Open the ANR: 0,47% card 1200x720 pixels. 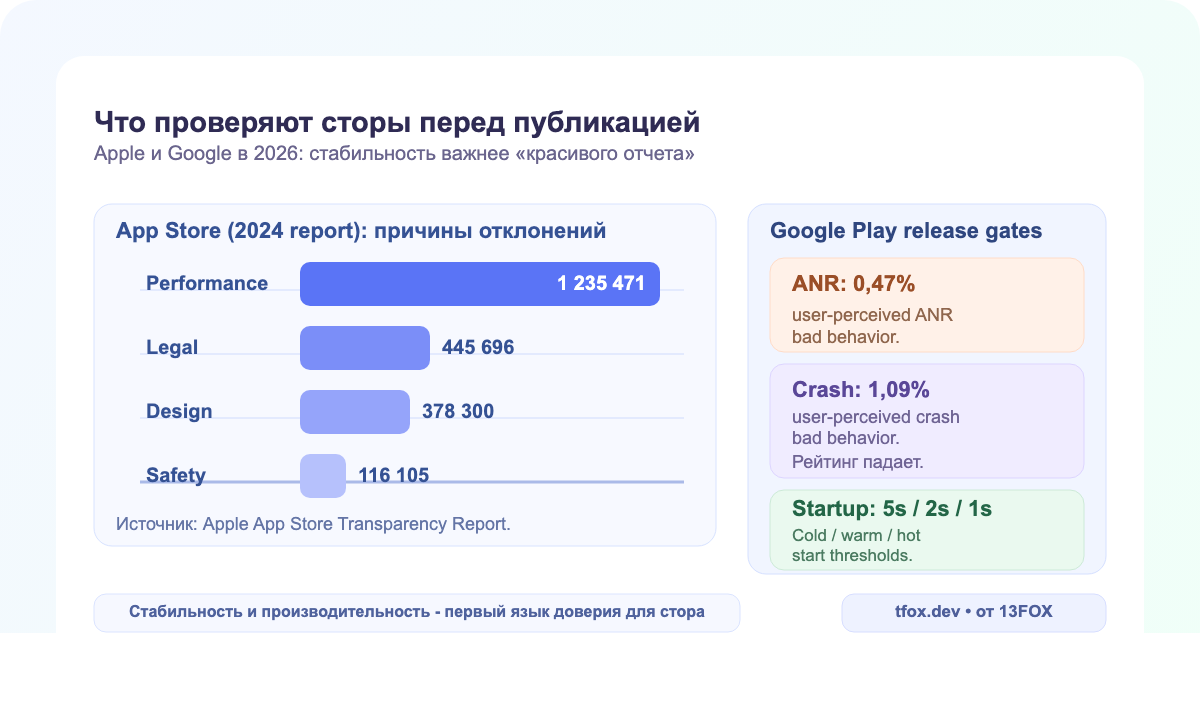click(x=927, y=304)
